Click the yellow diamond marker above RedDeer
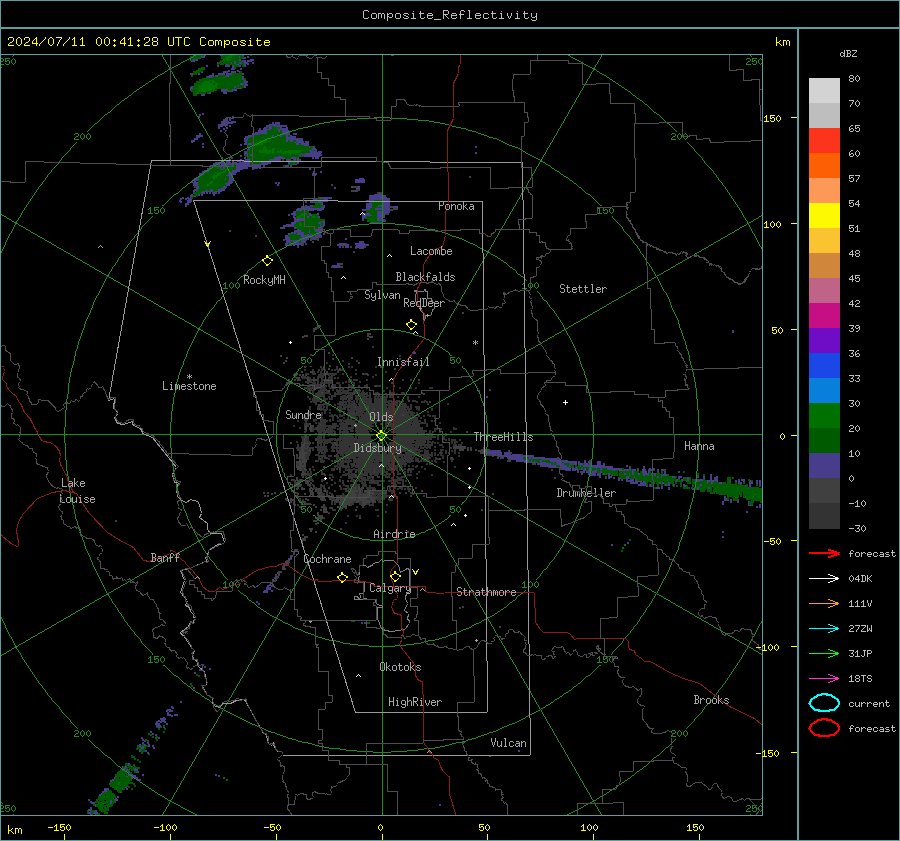 pos(412,324)
